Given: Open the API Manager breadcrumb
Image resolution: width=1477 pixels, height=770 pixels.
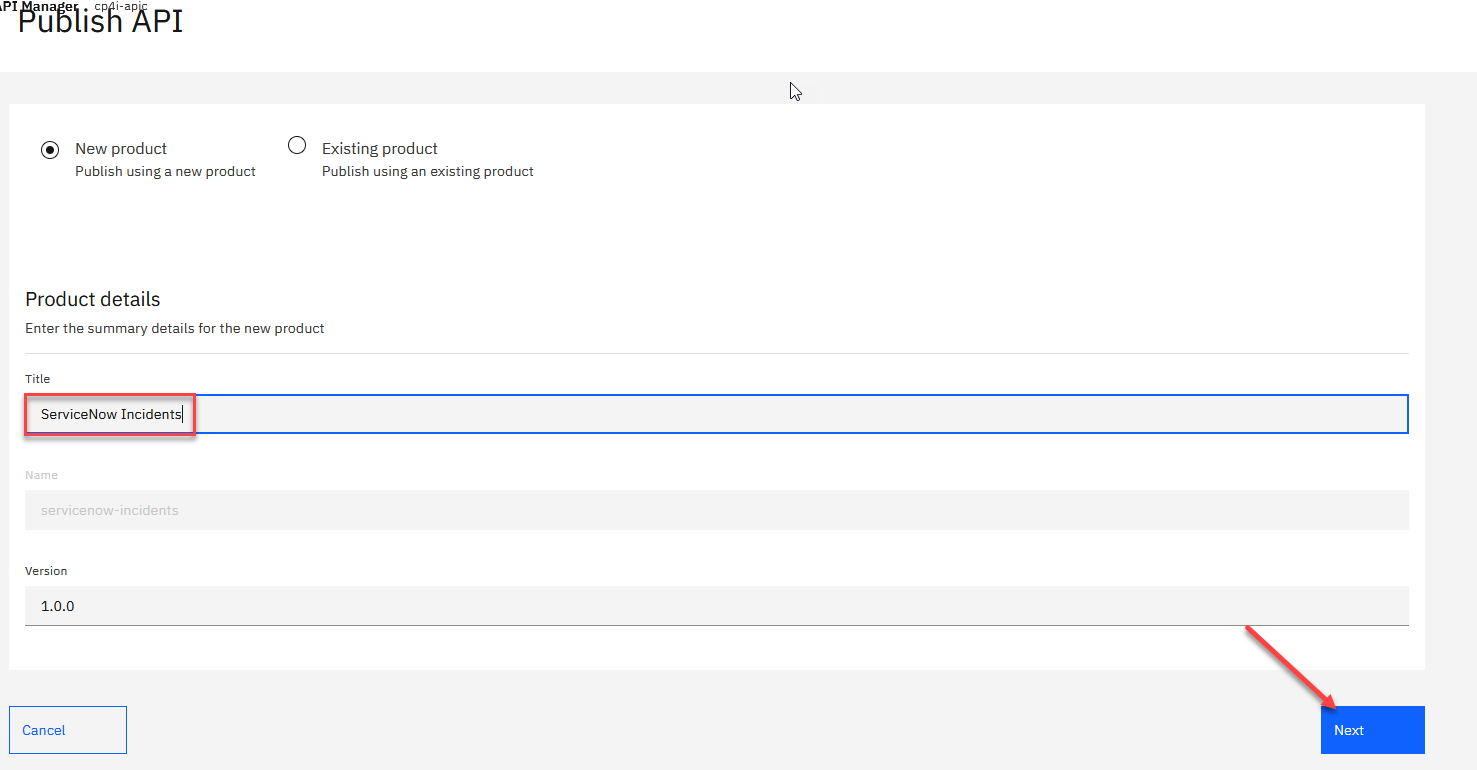Looking at the screenshot, I should pos(40,6).
